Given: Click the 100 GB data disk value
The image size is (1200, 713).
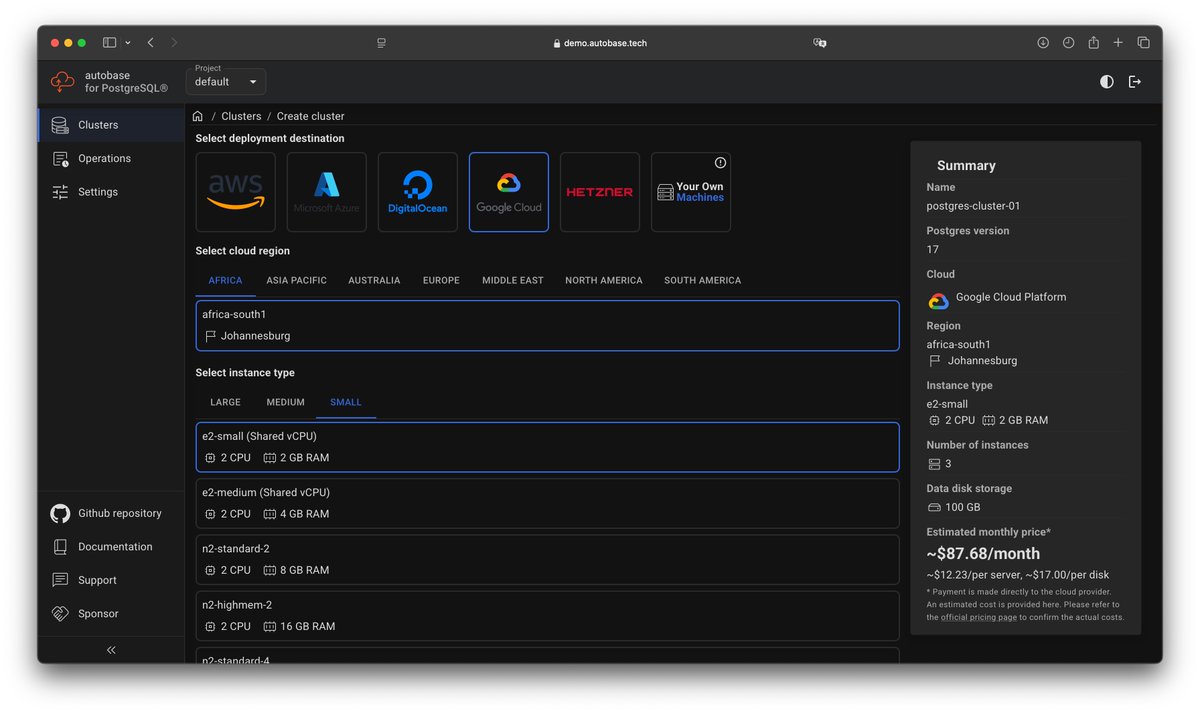Looking at the screenshot, I should point(963,507).
